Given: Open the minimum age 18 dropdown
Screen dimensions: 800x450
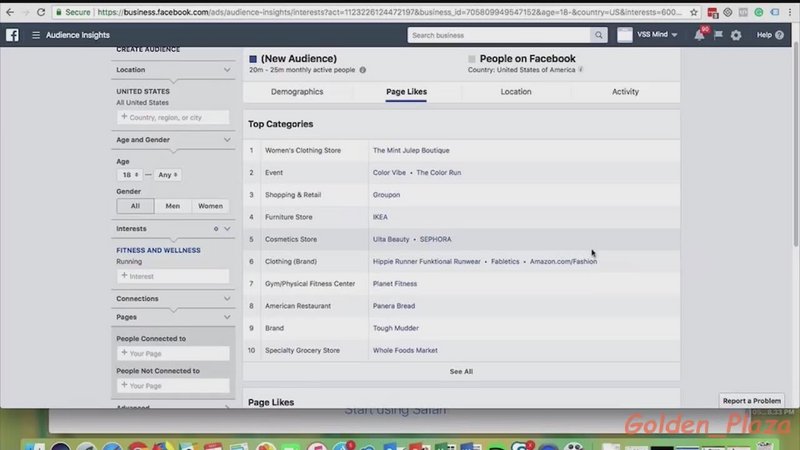Looking at the screenshot, I should [130, 174].
